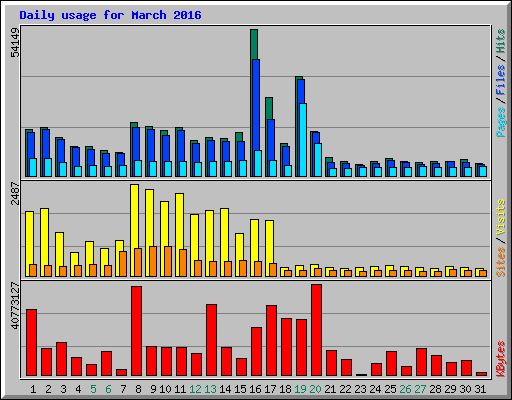
Task: Select the tallest green Hits bar for day 16
Action: pos(254,44)
